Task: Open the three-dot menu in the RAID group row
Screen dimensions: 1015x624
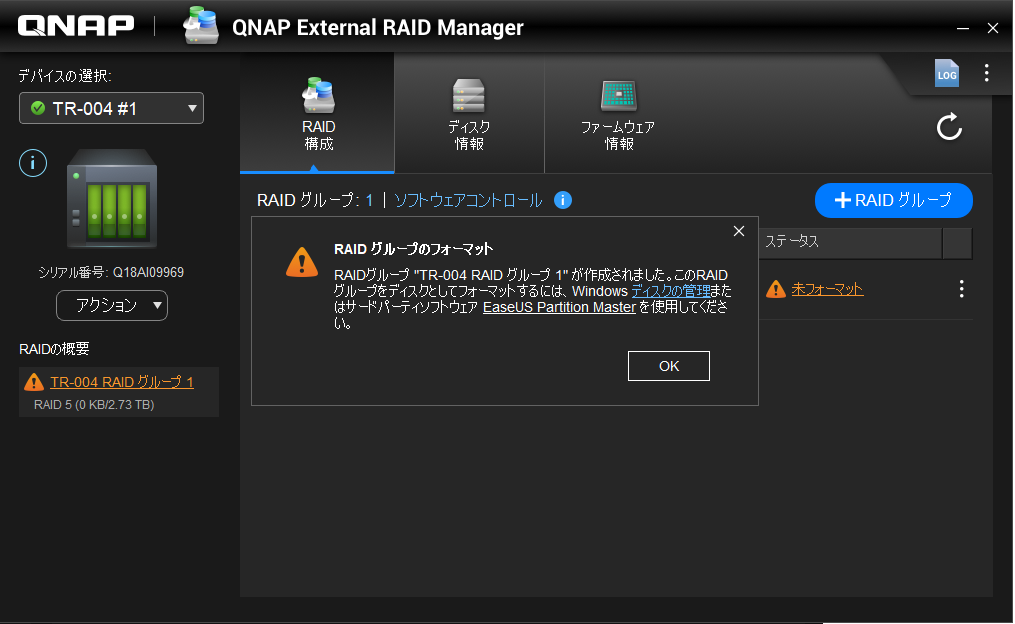Action: (961, 289)
